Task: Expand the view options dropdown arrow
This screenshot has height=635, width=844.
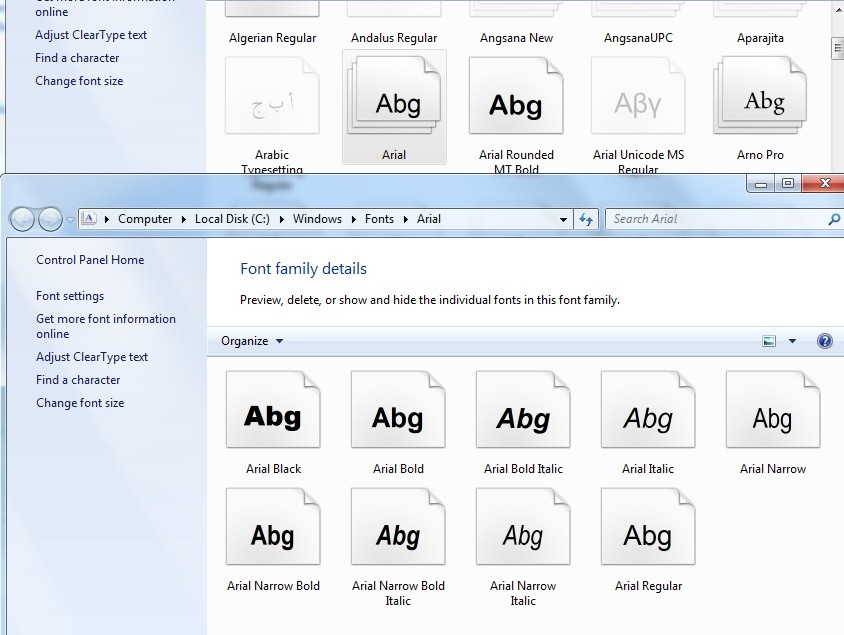Action: click(x=792, y=341)
